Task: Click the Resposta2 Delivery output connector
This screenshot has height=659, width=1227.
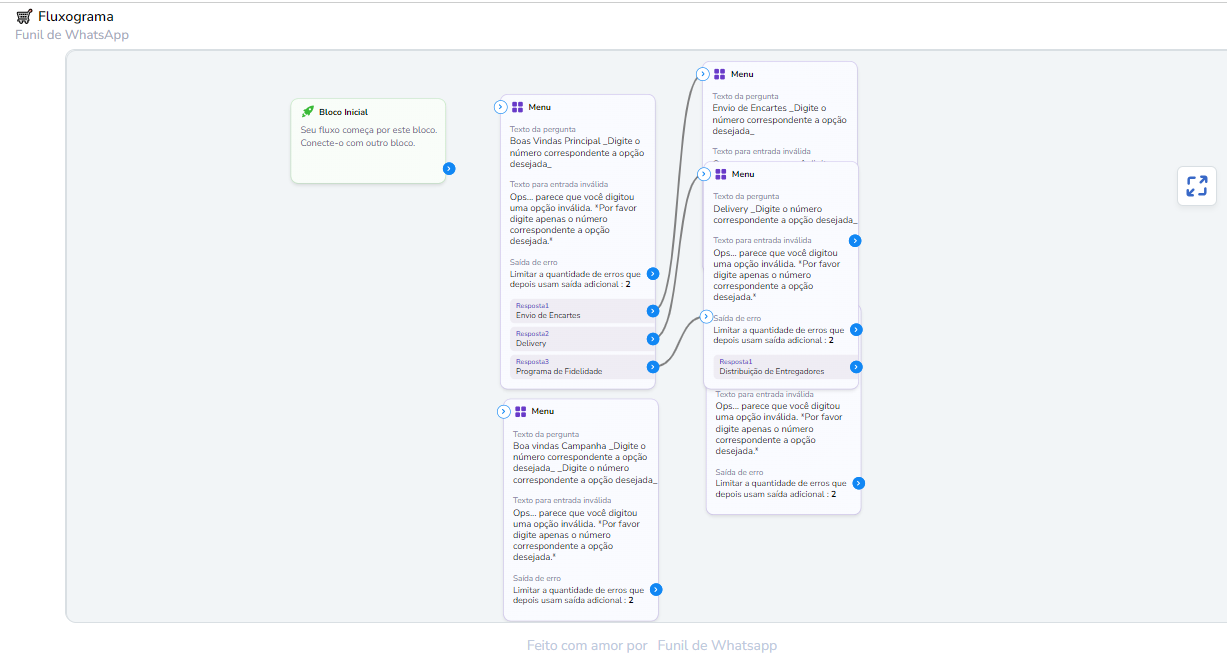Action: coord(653,339)
